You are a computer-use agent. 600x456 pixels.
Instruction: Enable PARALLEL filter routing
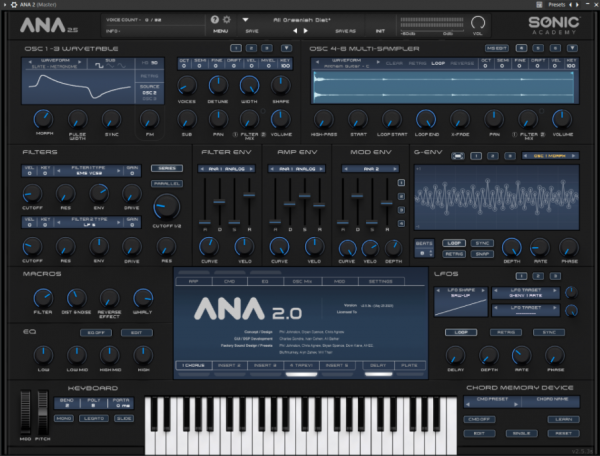point(167,184)
